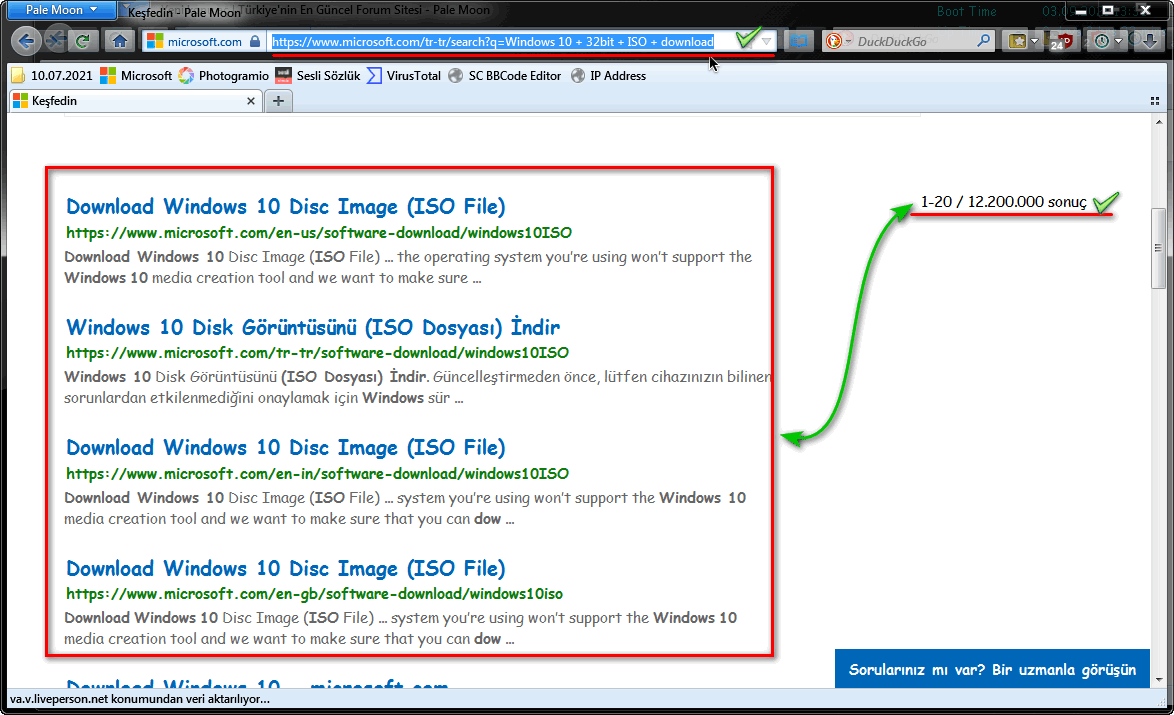Click the page scrollbar up arrow
This screenshot has height=715, width=1174.
(1159, 121)
